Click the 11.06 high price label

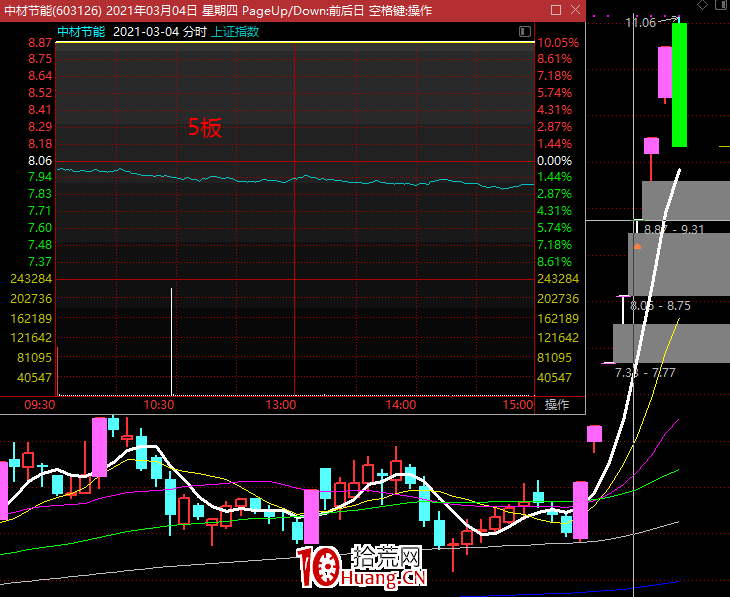tap(640, 22)
